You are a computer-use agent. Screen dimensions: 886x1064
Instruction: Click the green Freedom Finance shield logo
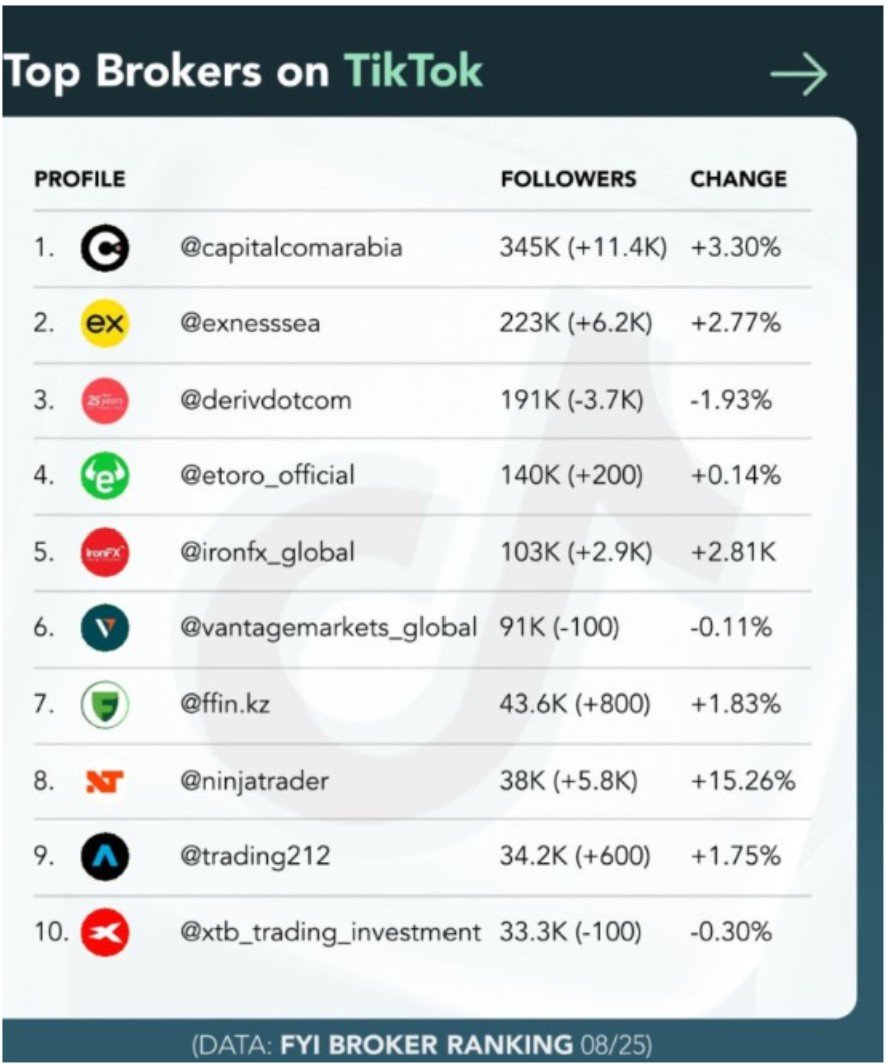tap(104, 705)
